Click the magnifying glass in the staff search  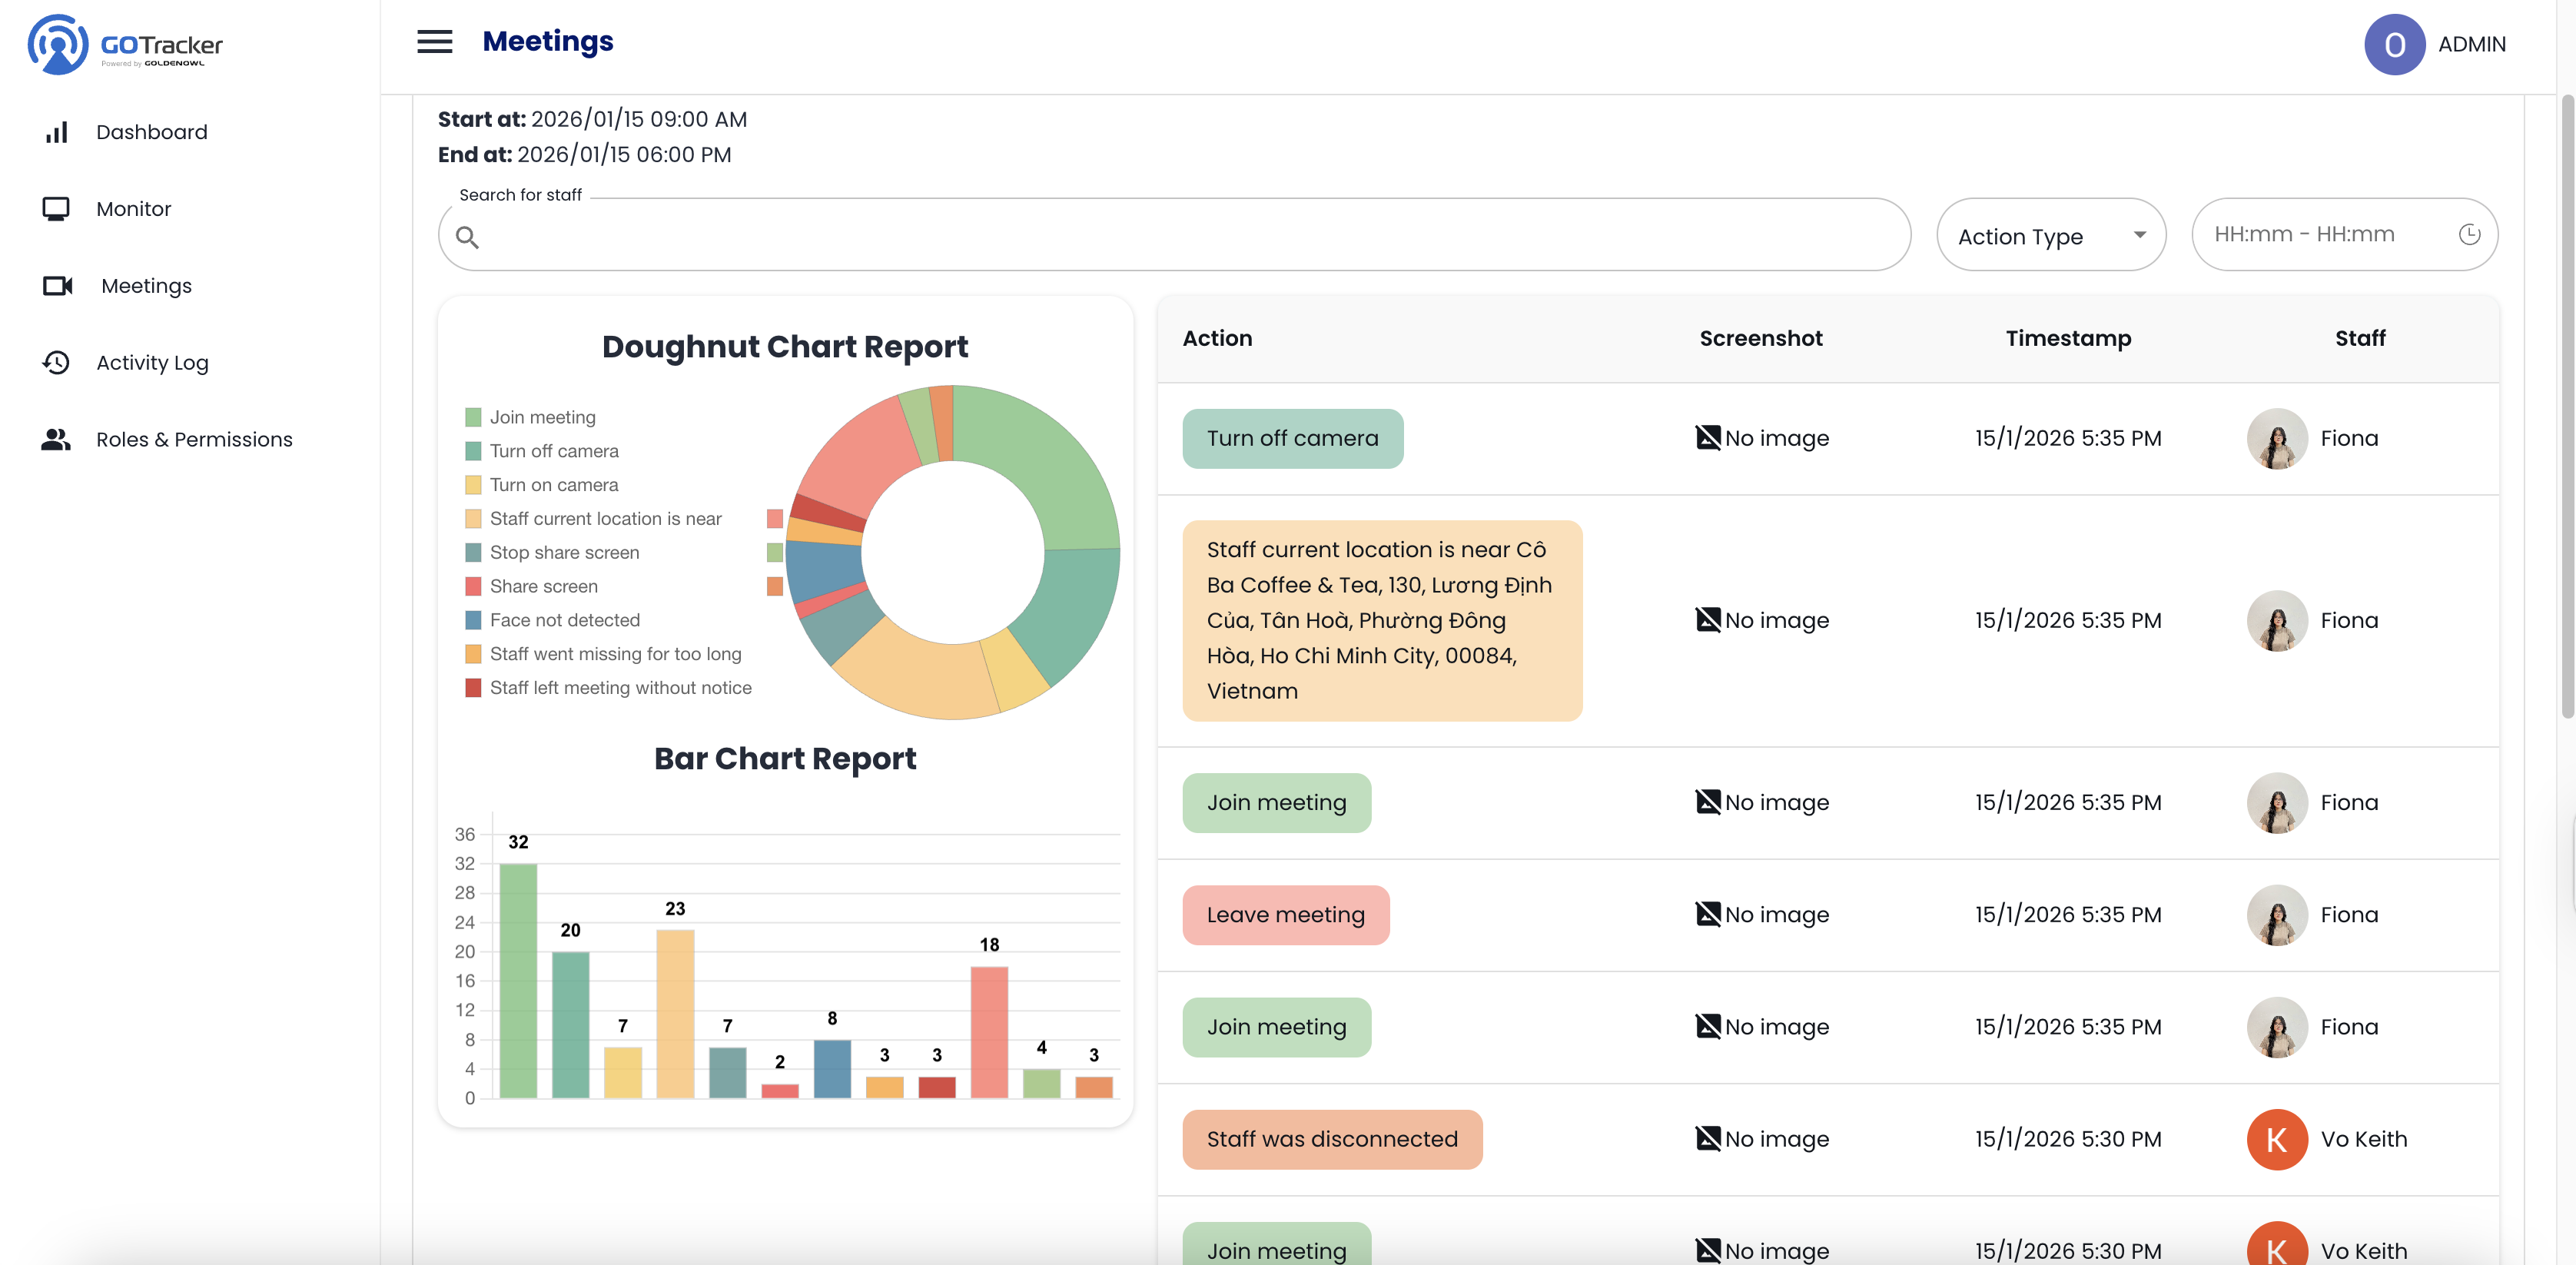coord(469,237)
